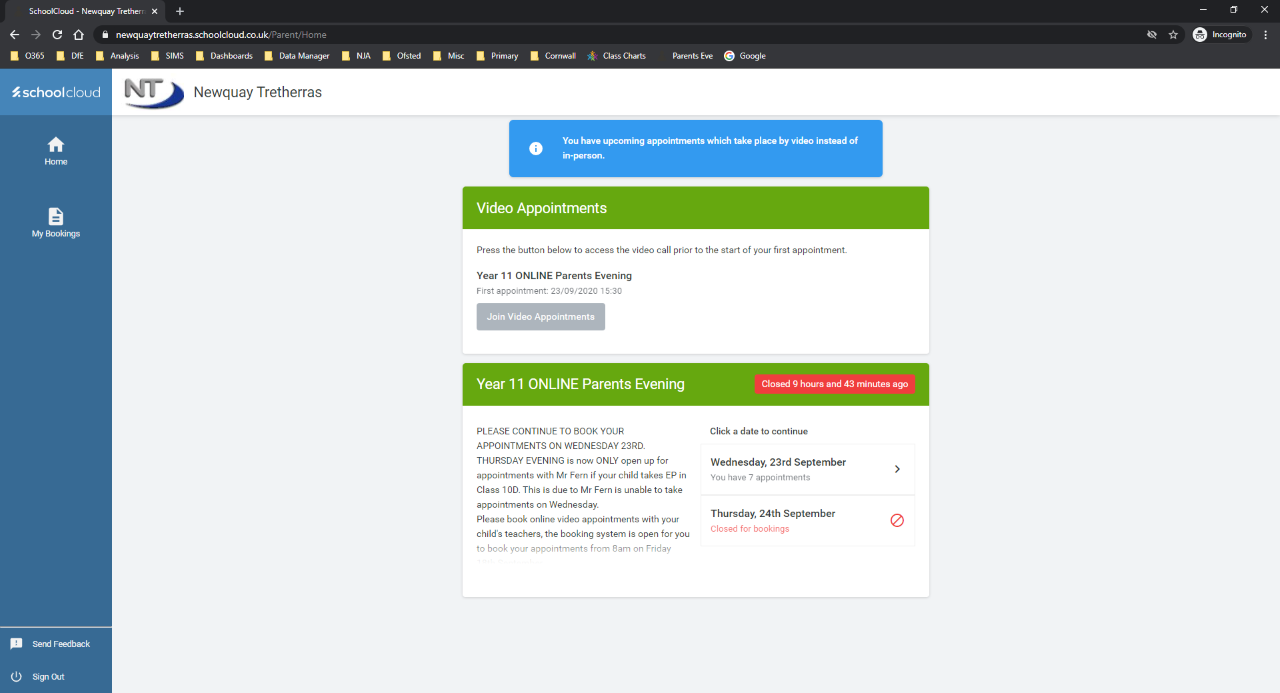Open the Misc bookmark folder

click(x=448, y=56)
